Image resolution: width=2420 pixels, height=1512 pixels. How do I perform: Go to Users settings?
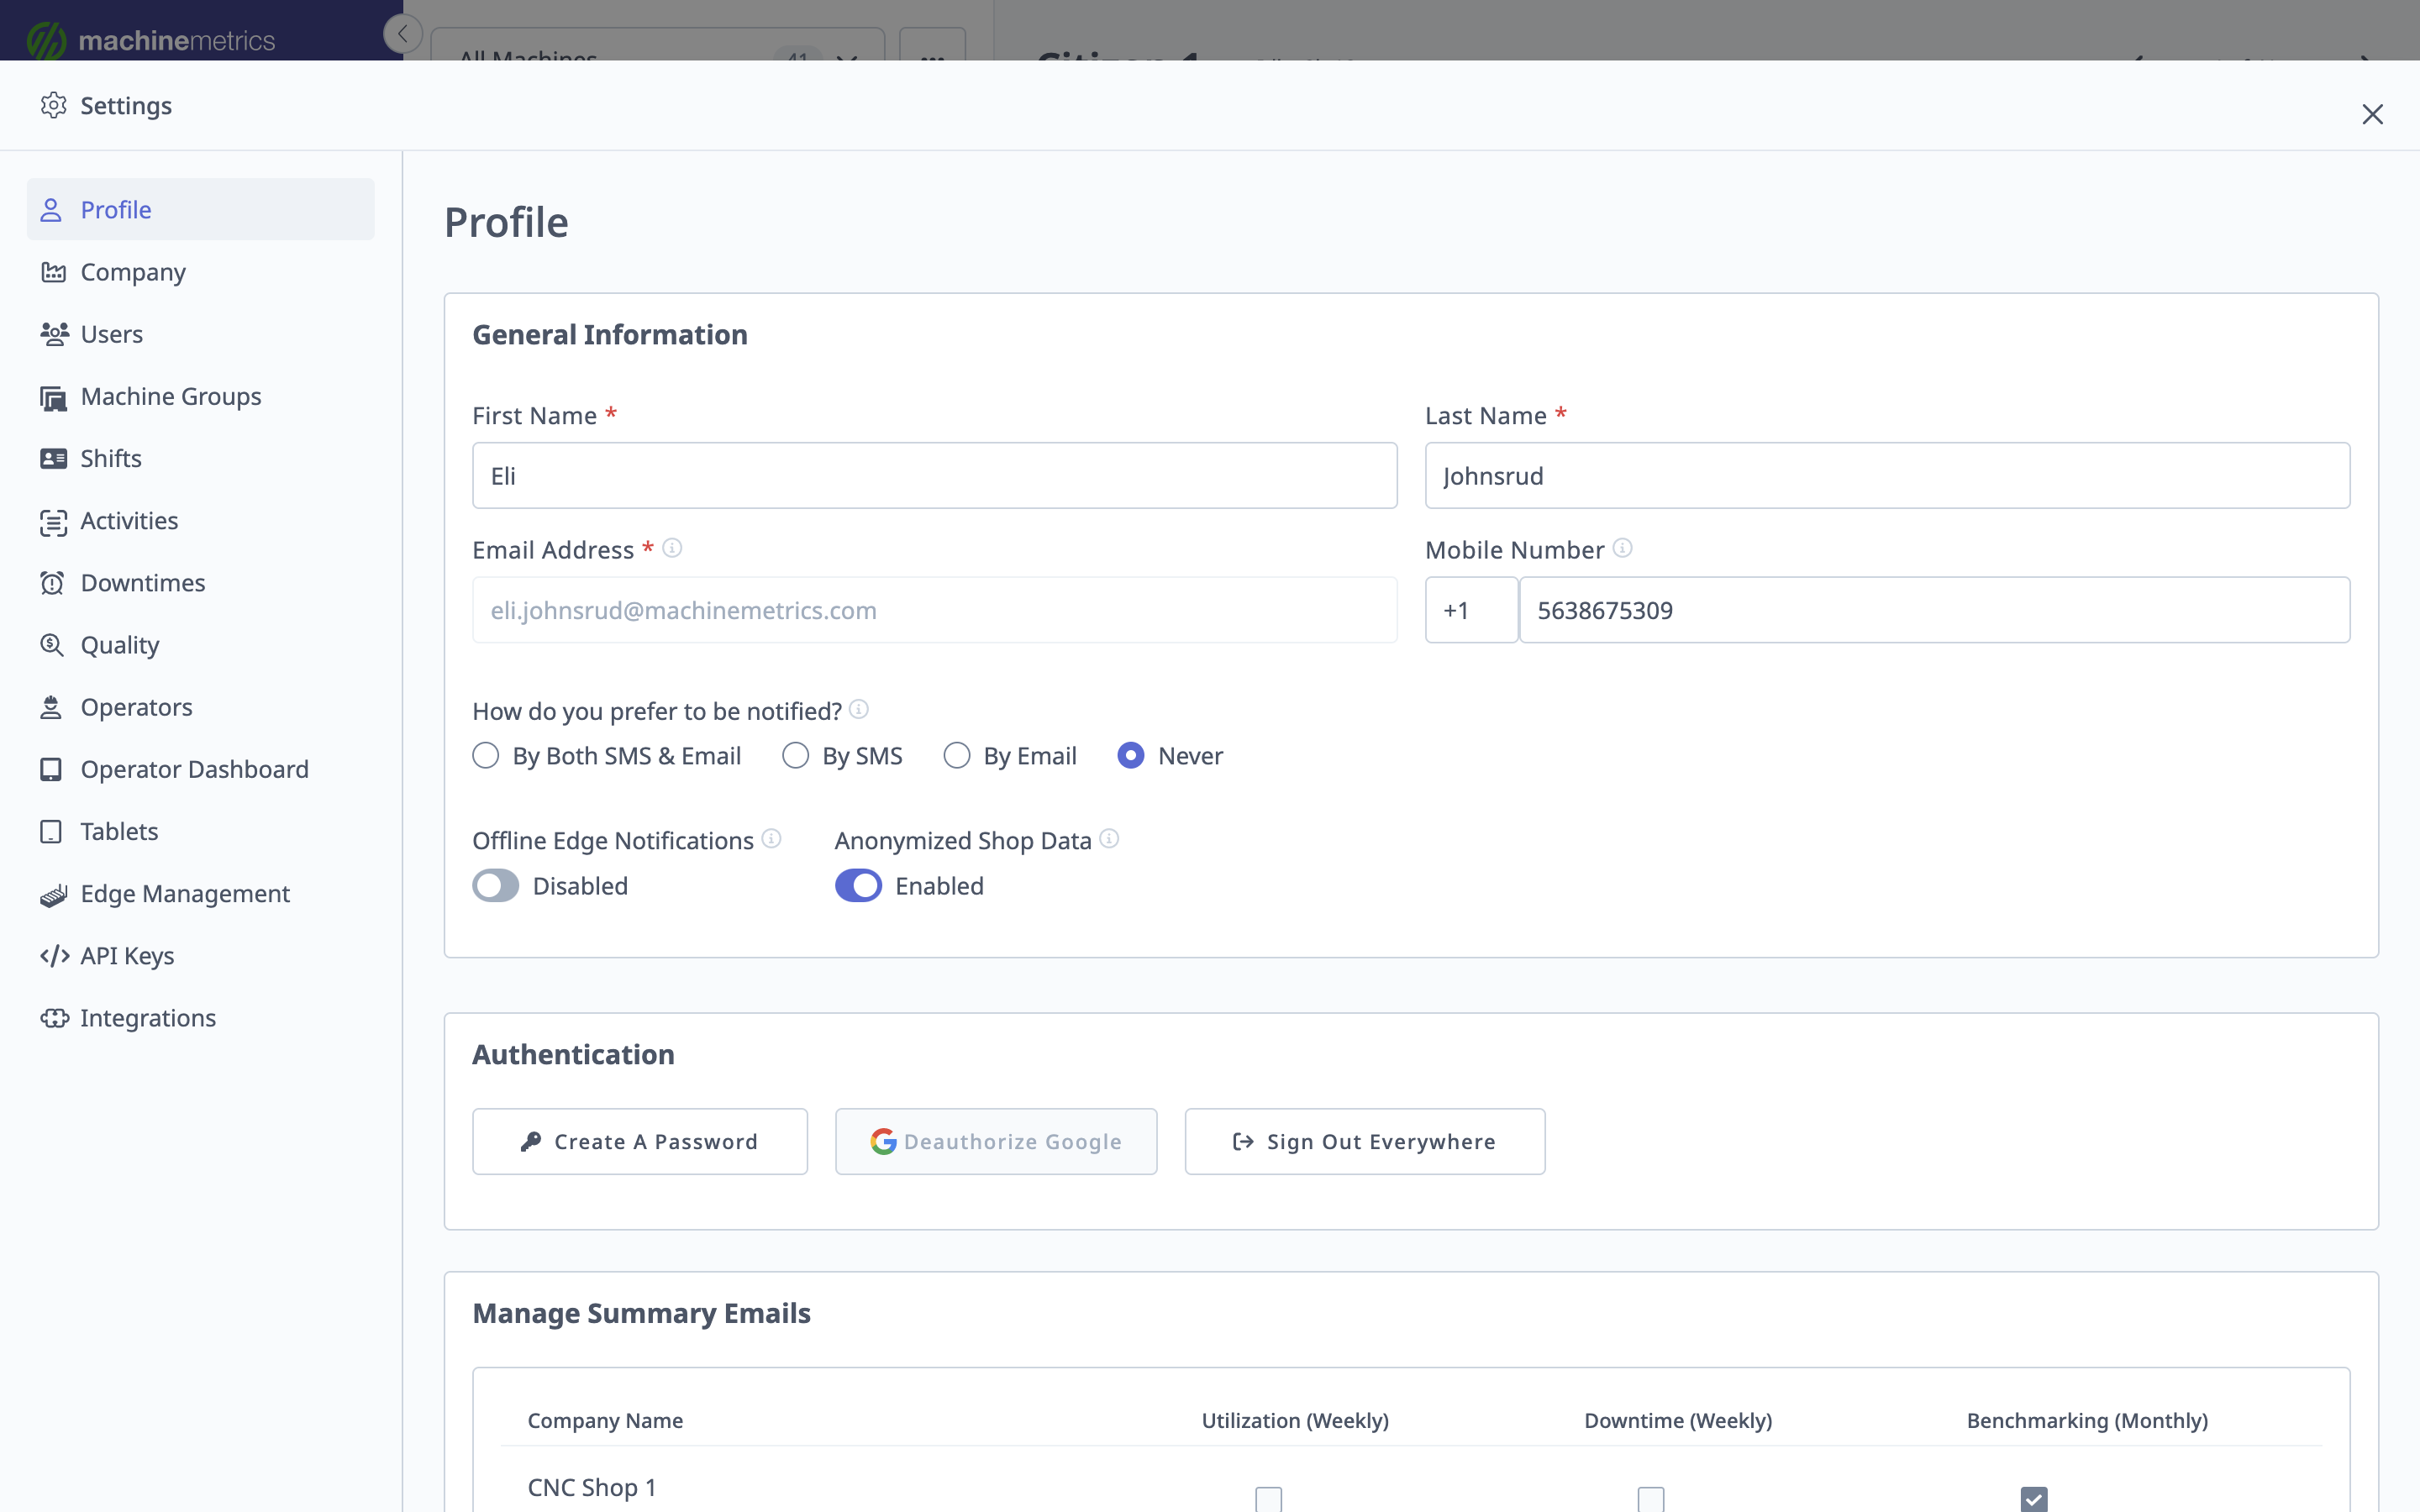pyautogui.click(x=200, y=334)
